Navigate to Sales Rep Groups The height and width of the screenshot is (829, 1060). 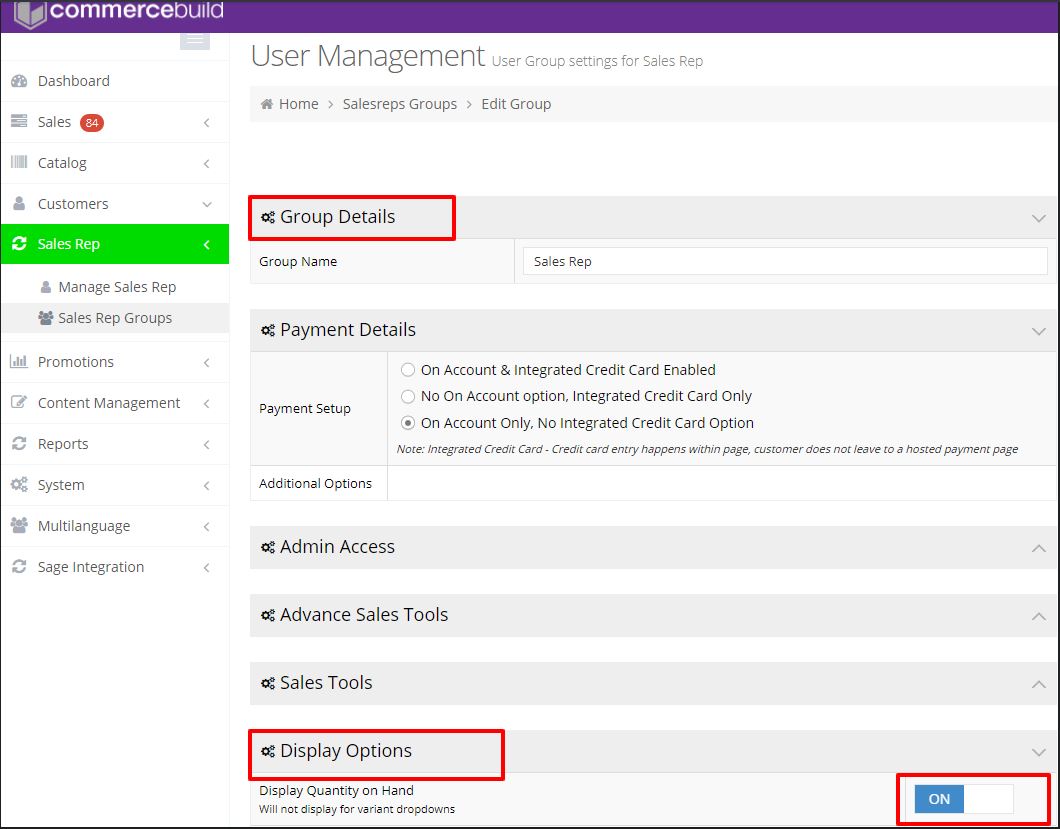(x=114, y=318)
